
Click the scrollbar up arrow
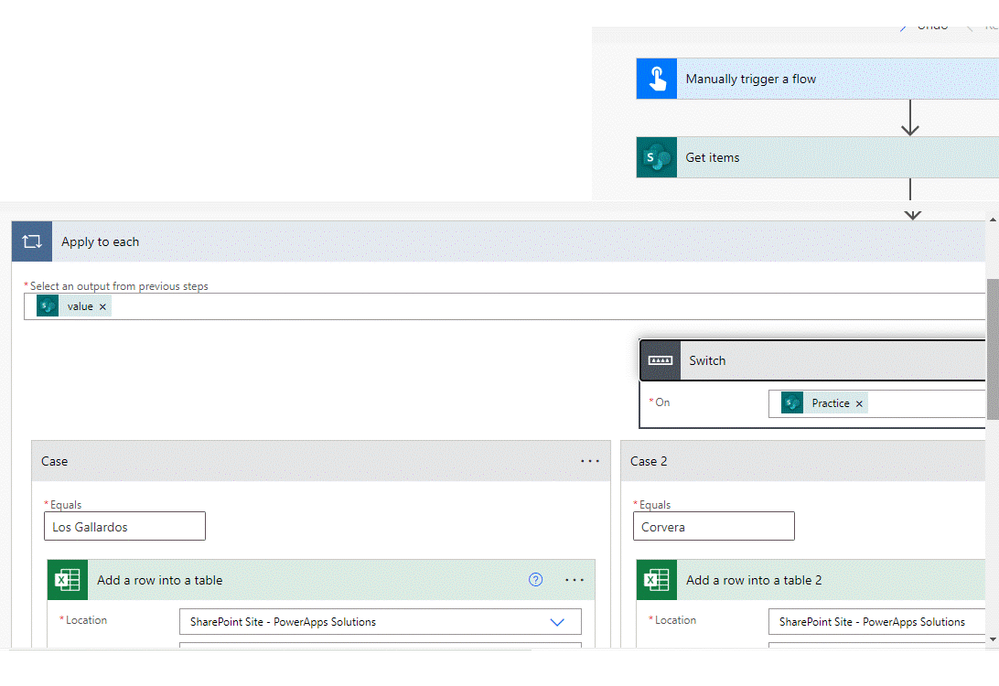(993, 220)
